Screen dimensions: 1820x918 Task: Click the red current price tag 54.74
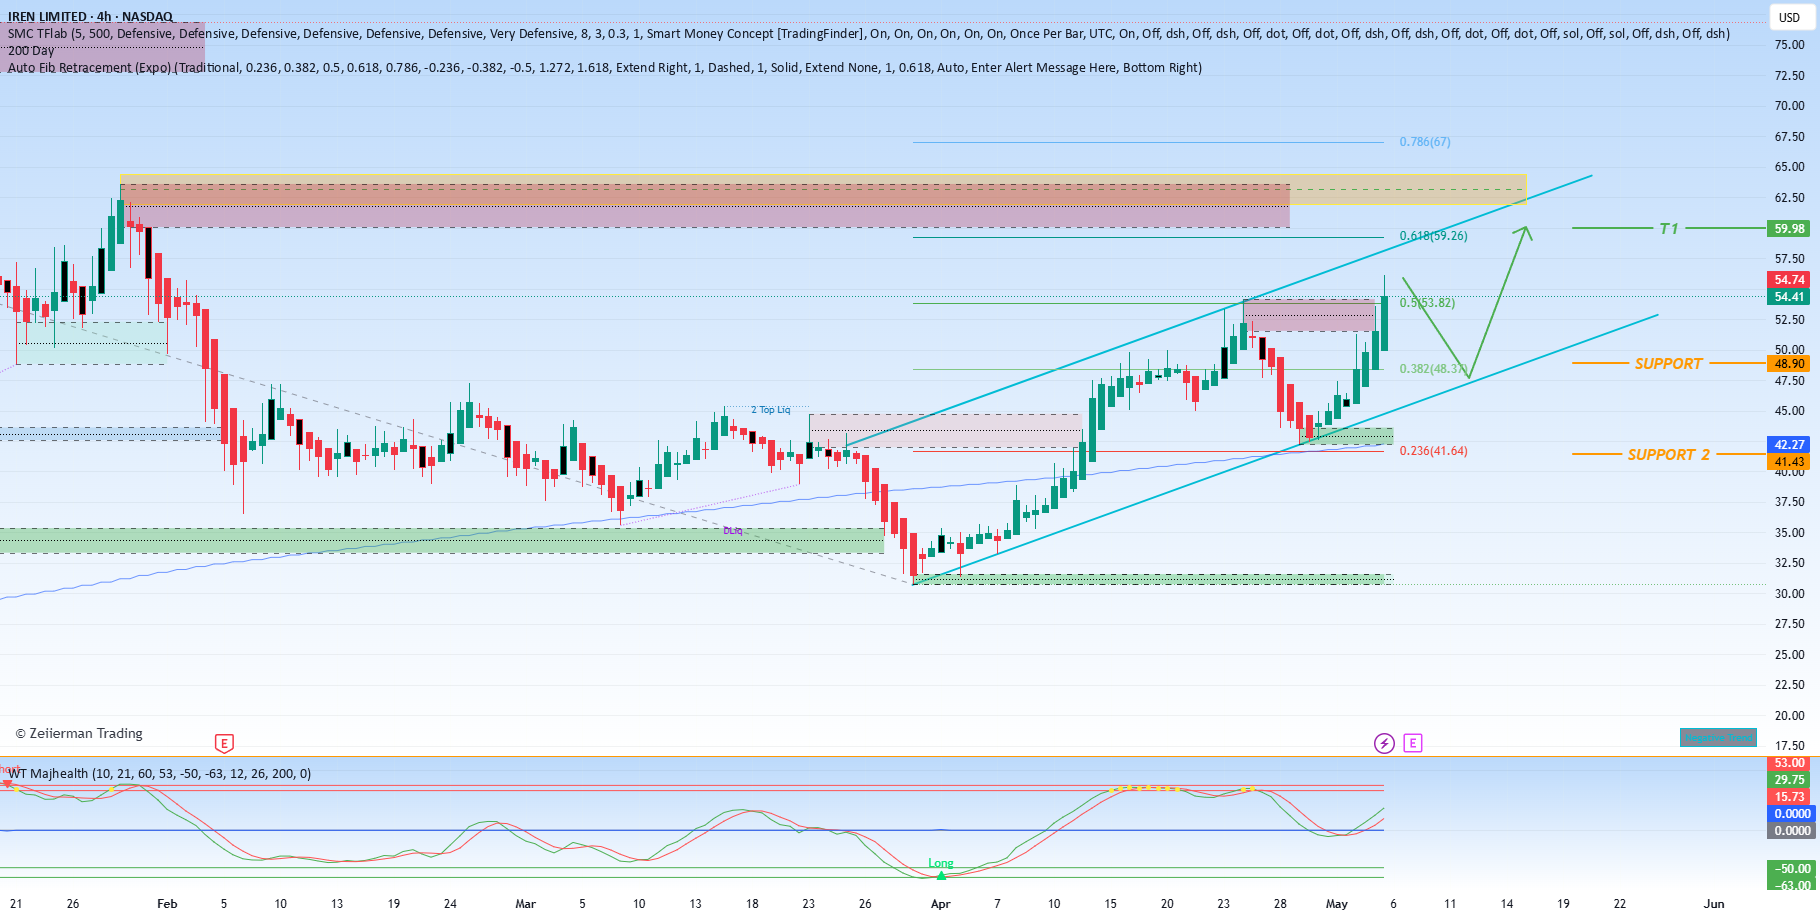[1789, 280]
